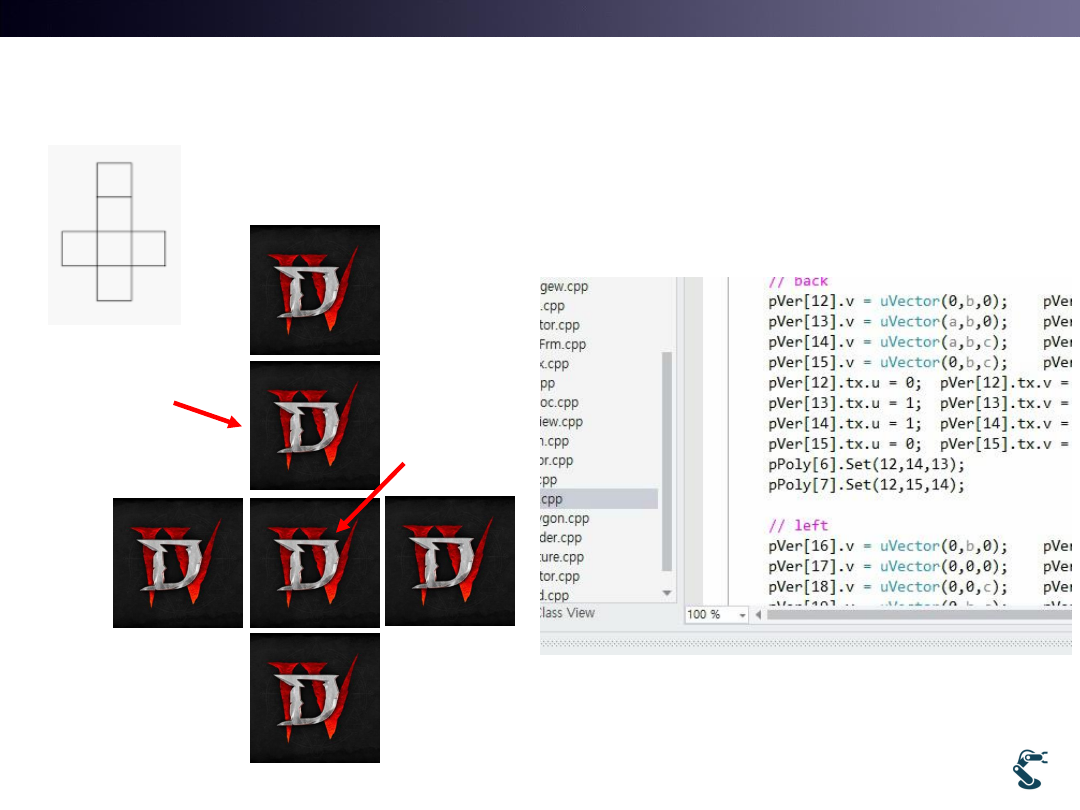Click the red arrow left of the Diablo tiles
The image size is (1080, 810).
[x=207, y=414]
